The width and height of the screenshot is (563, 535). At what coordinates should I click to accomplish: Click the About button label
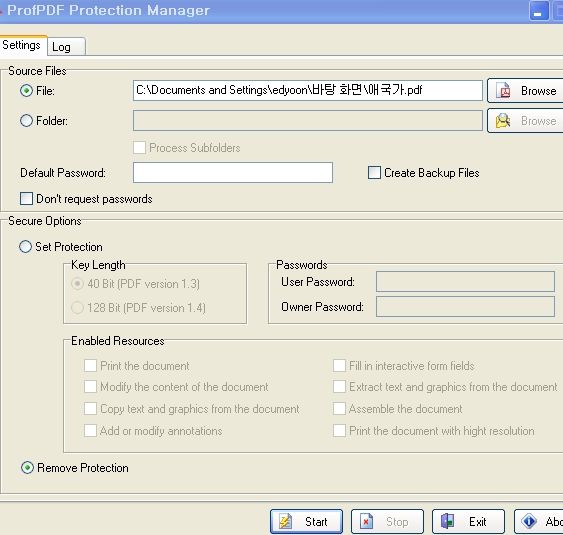(x=554, y=522)
